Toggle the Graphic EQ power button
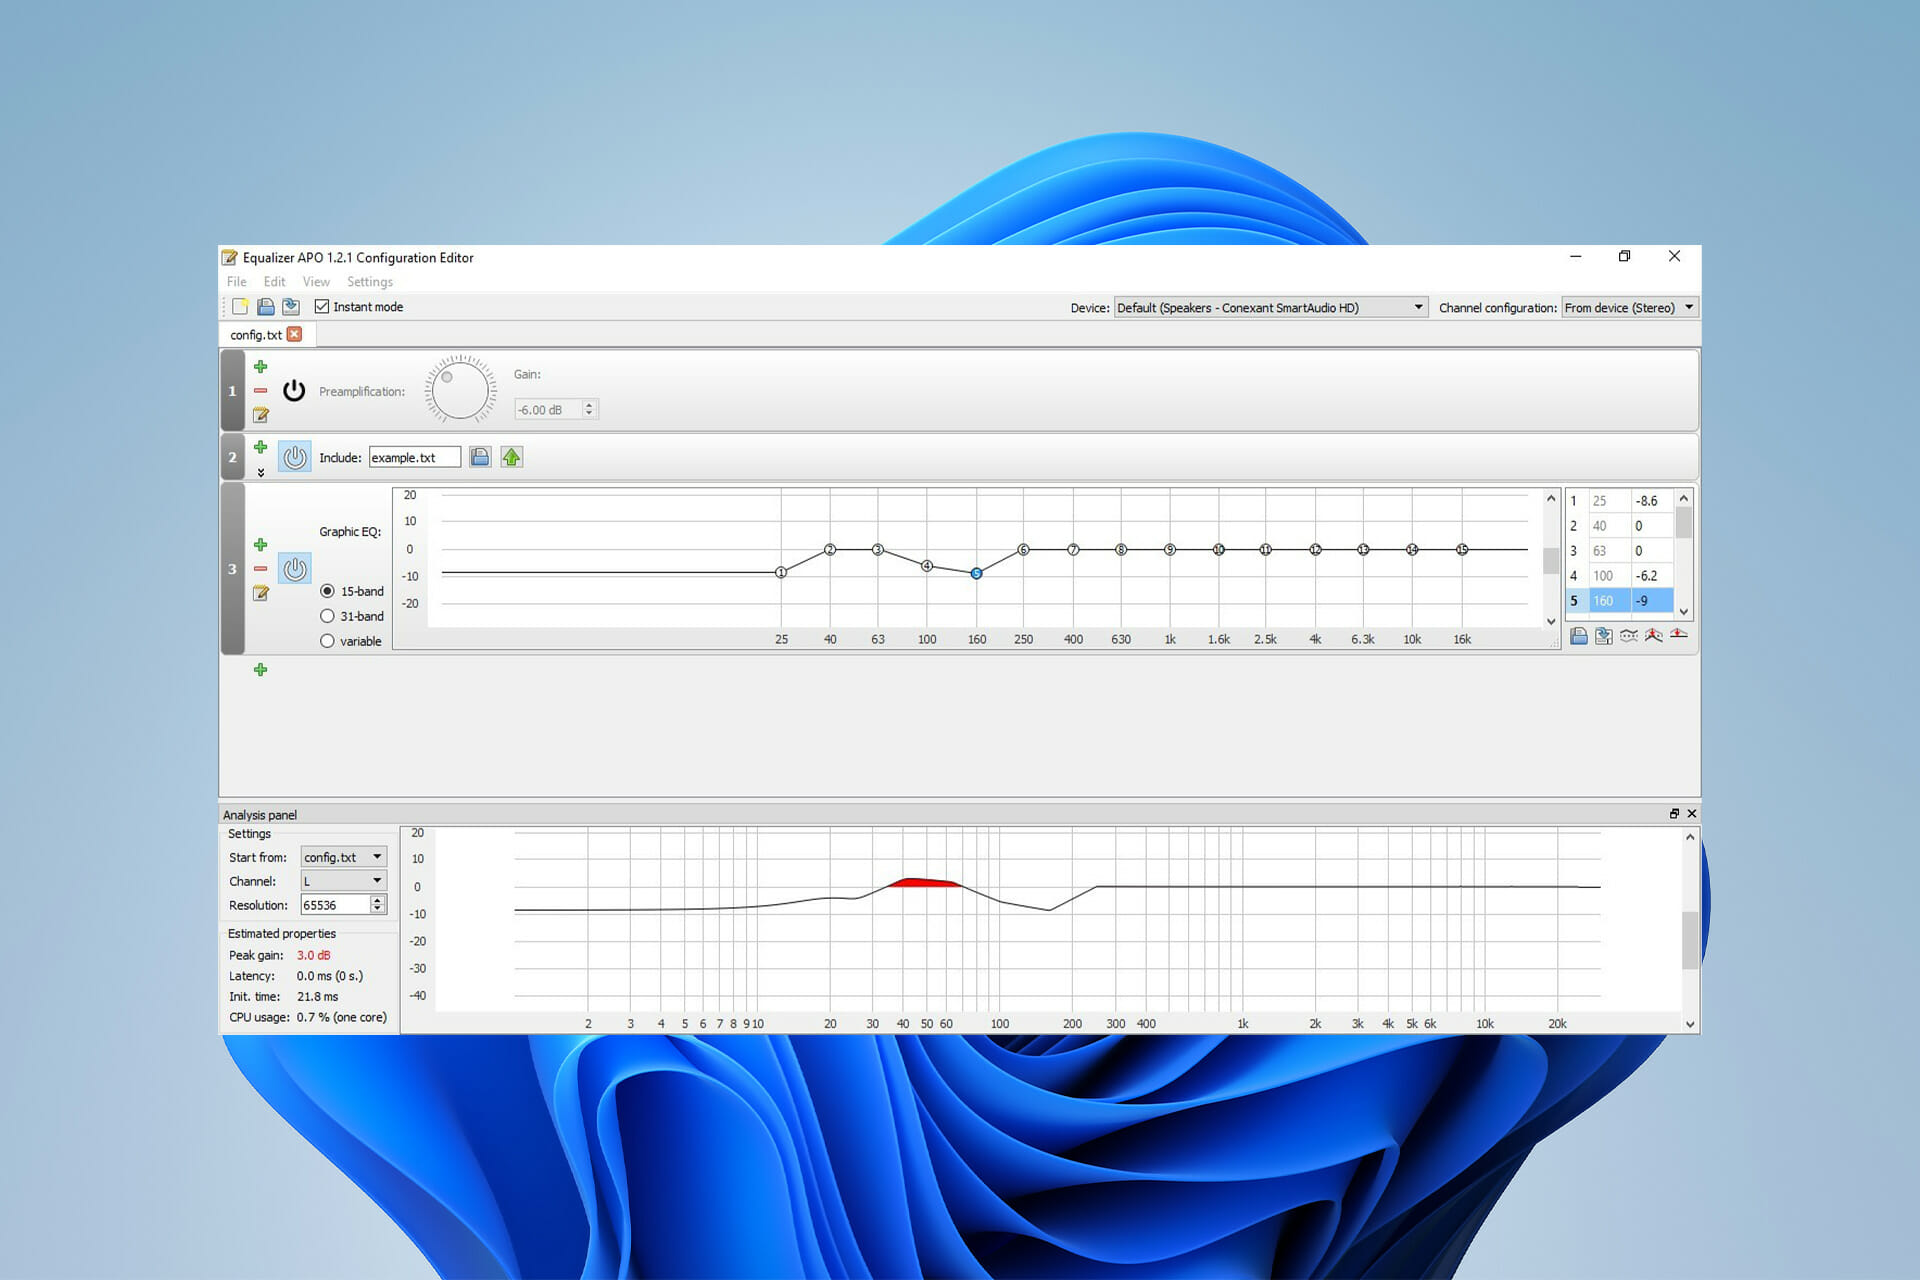Viewport: 1920px width, 1280px height. click(x=295, y=569)
